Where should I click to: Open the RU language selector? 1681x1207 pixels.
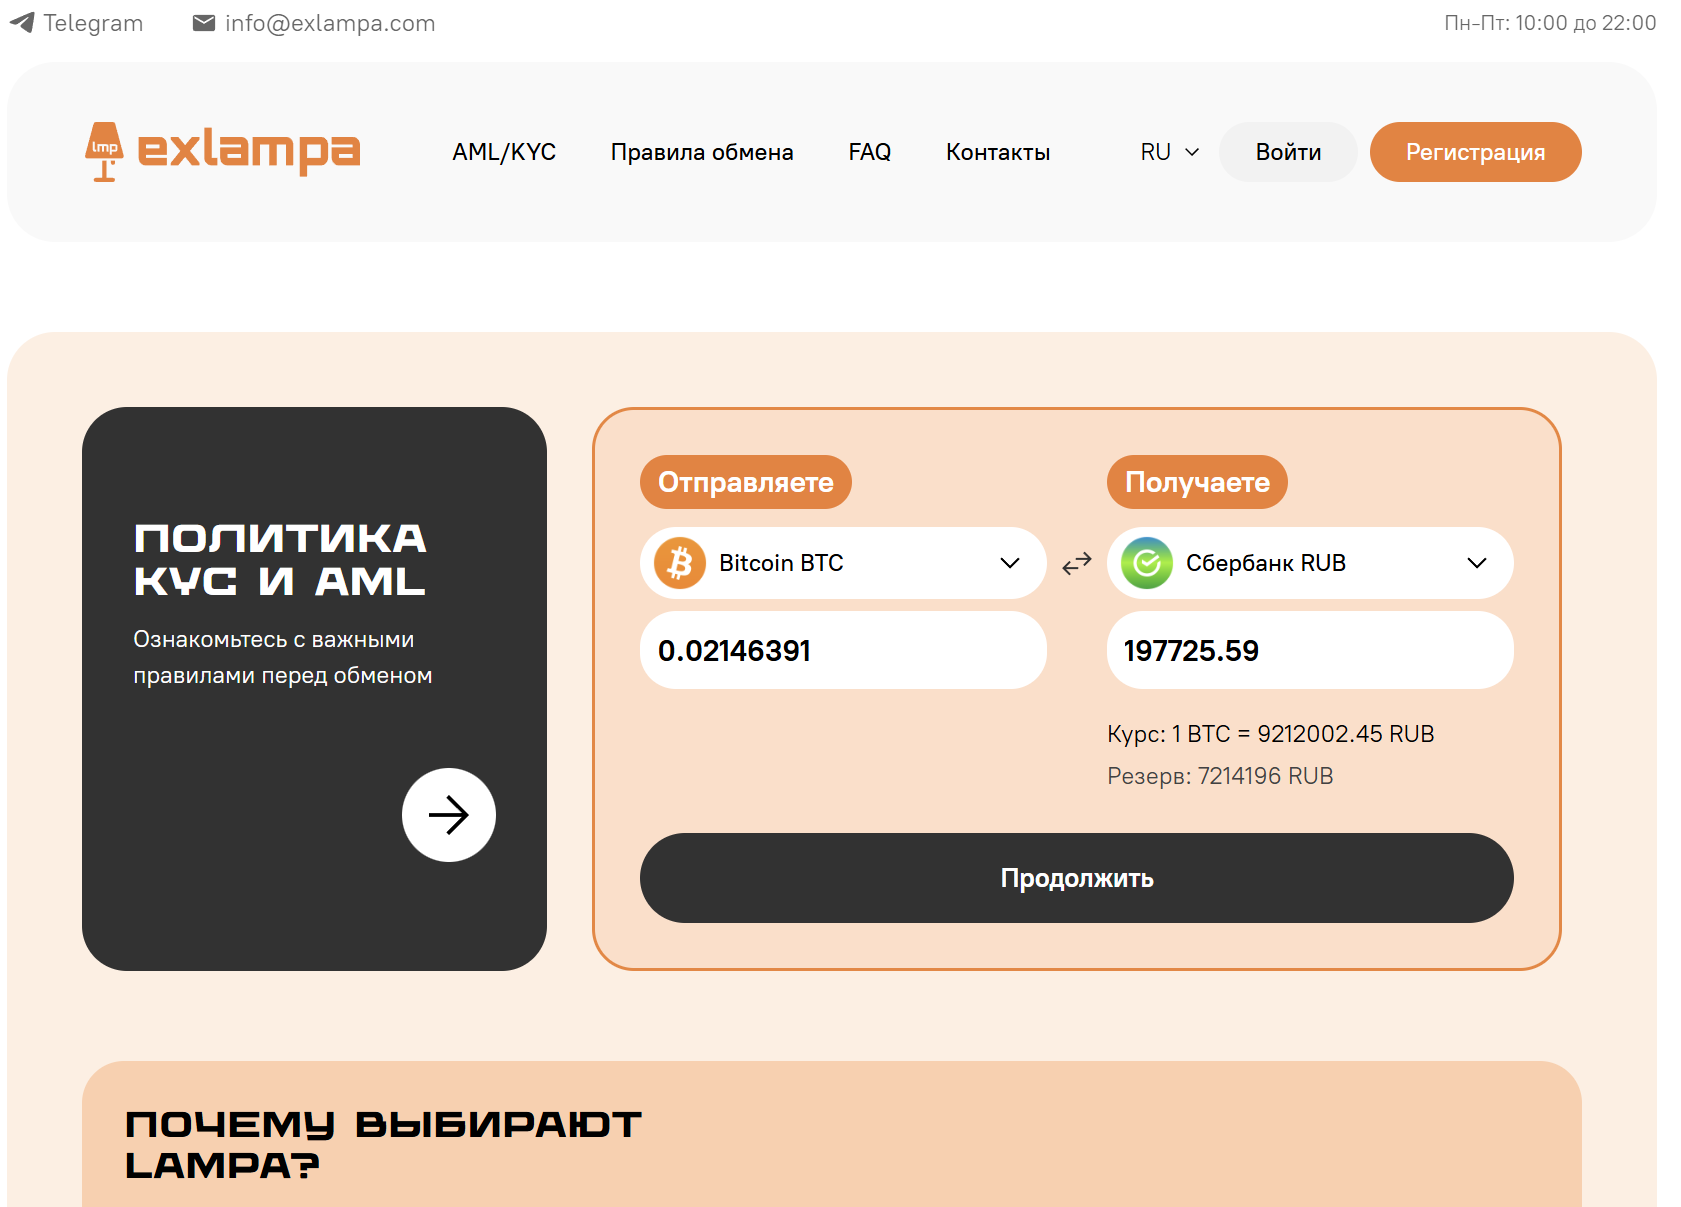pyautogui.click(x=1168, y=152)
